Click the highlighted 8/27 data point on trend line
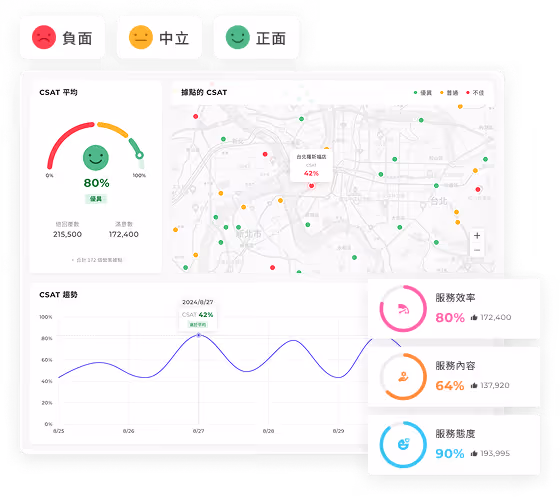 click(199, 335)
